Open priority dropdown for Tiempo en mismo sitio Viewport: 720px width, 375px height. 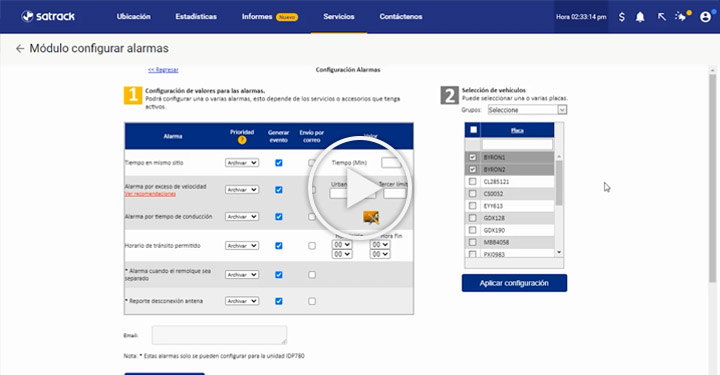[242, 163]
